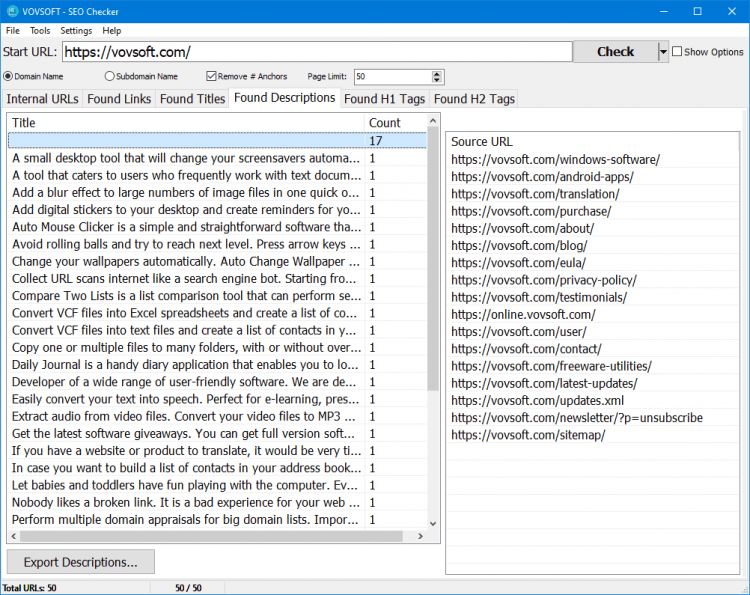Select the row 'Copy one or multiple files'
Screen dimensions: 750x595
click(217, 348)
